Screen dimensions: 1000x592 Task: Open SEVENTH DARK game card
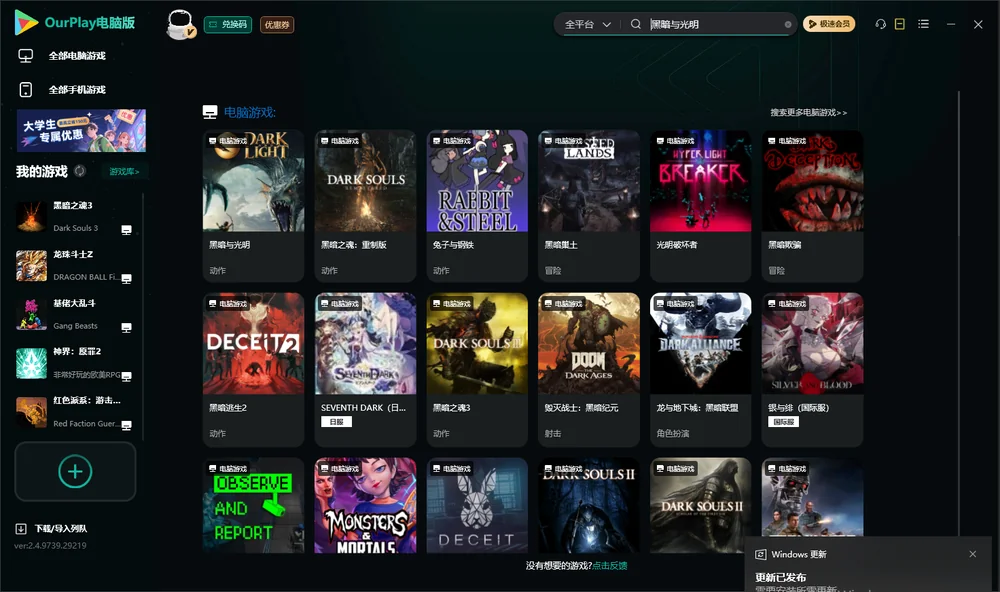click(365, 369)
